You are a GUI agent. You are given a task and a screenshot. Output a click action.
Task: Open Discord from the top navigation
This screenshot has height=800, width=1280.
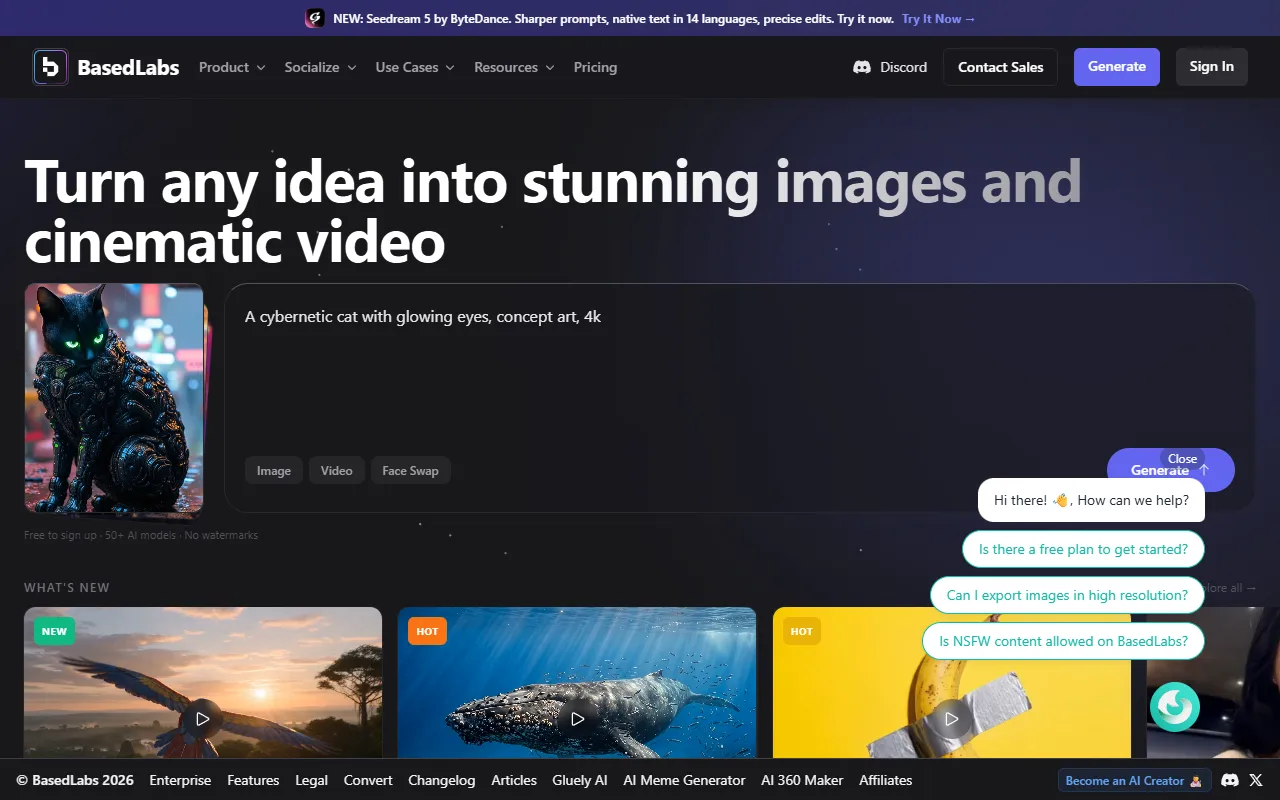tap(890, 67)
